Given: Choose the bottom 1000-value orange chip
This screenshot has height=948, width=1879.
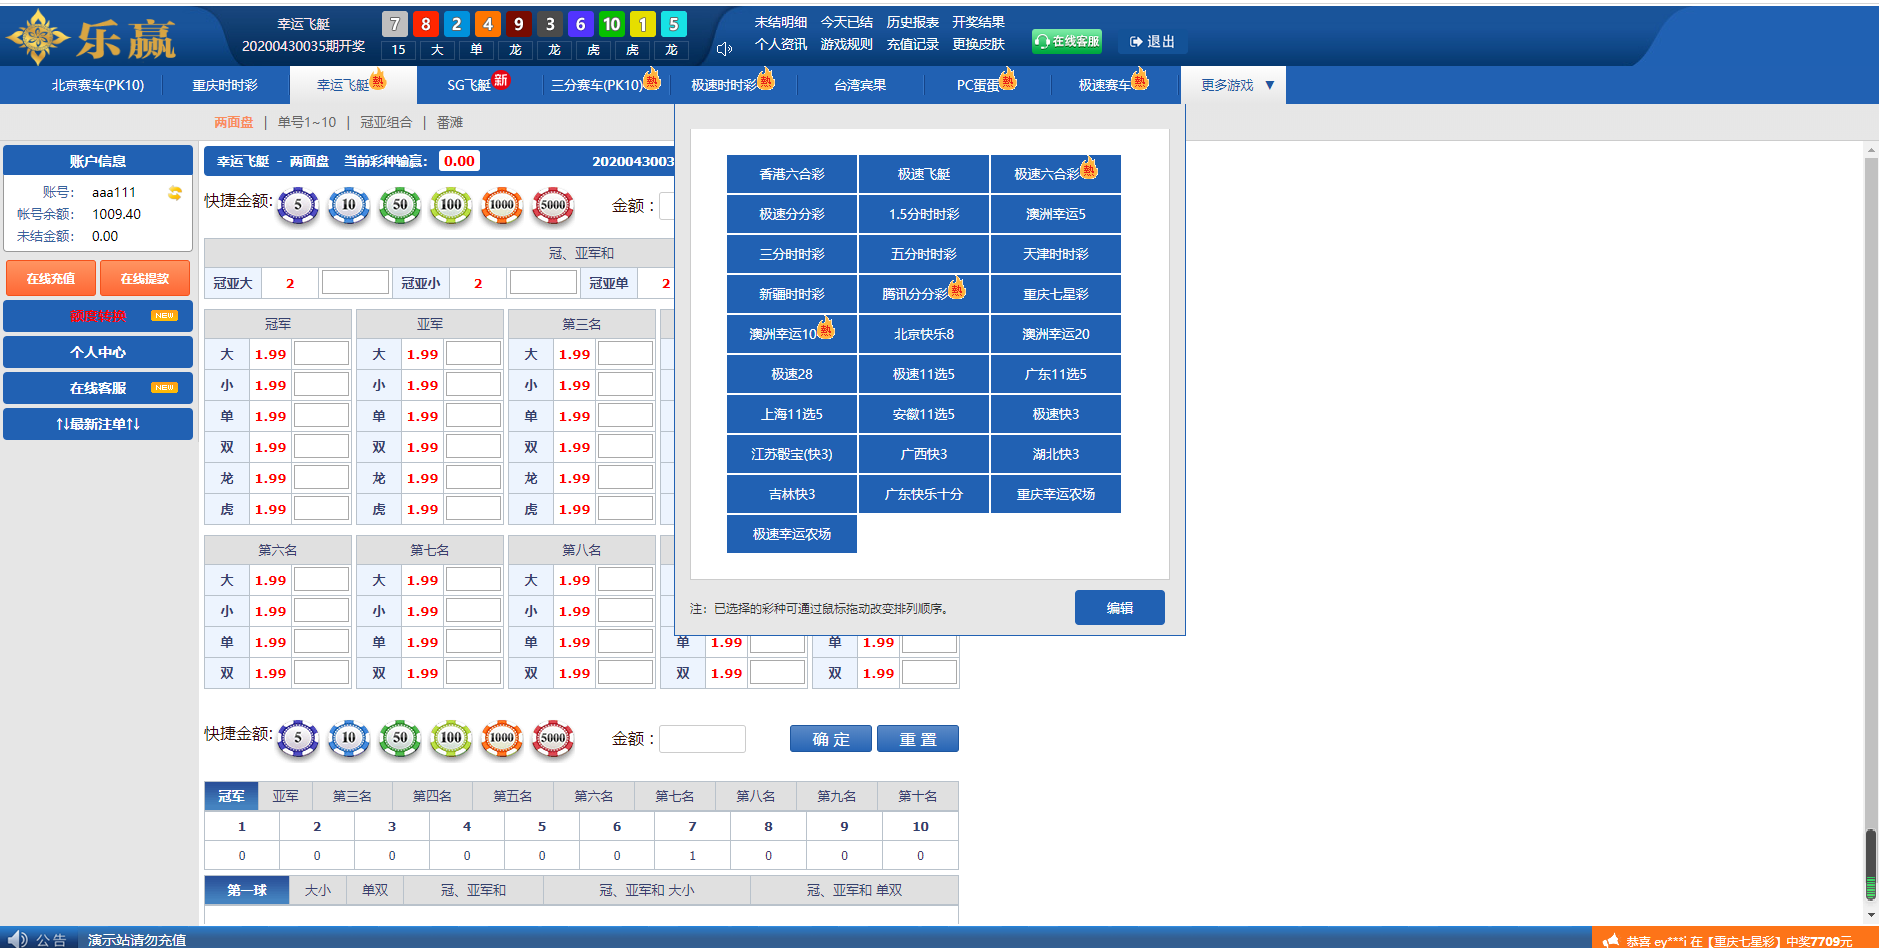Looking at the screenshot, I should [502, 738].
